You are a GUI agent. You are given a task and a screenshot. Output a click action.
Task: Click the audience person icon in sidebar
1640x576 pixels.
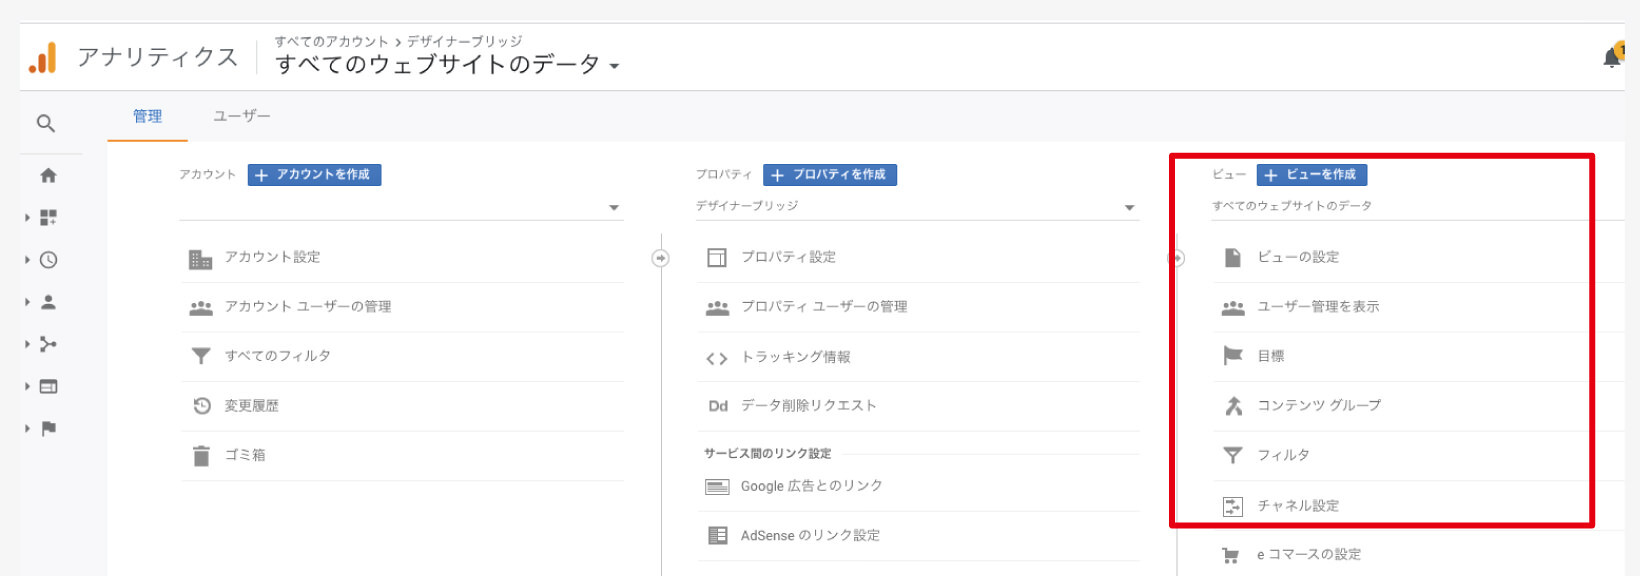[48, 302]
